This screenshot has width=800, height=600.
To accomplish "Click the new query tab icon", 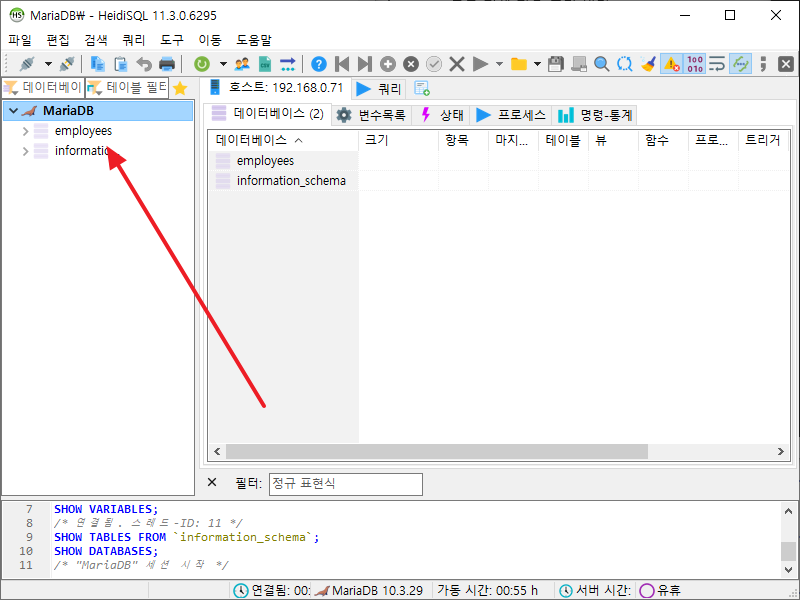I will coord(421,88).
